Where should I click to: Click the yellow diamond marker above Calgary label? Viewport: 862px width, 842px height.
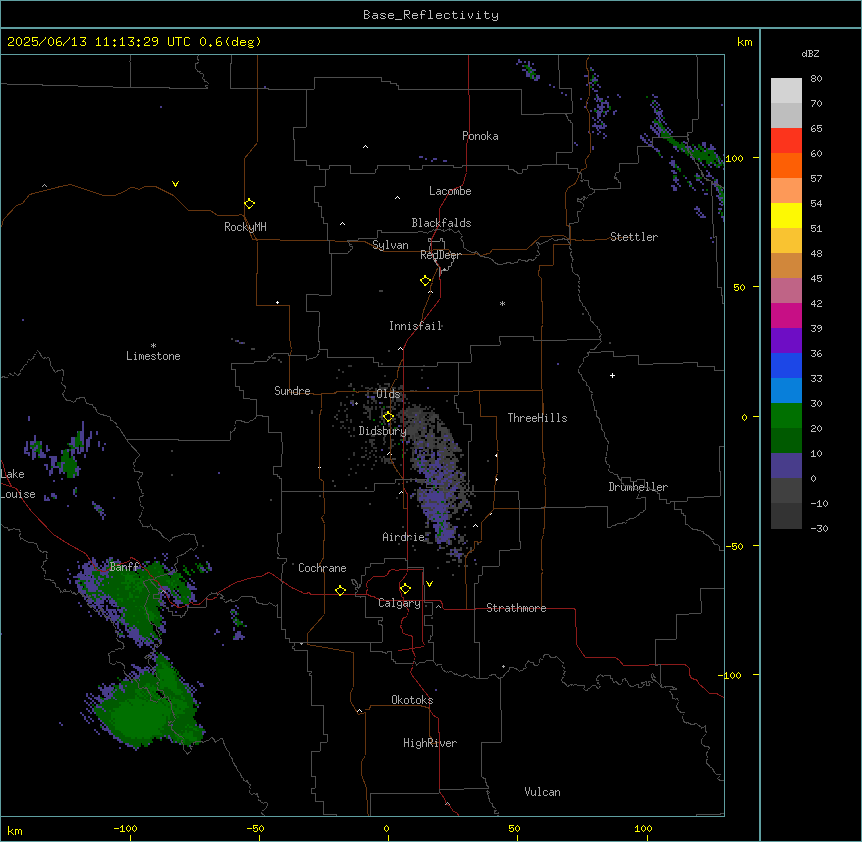point(406,589)
